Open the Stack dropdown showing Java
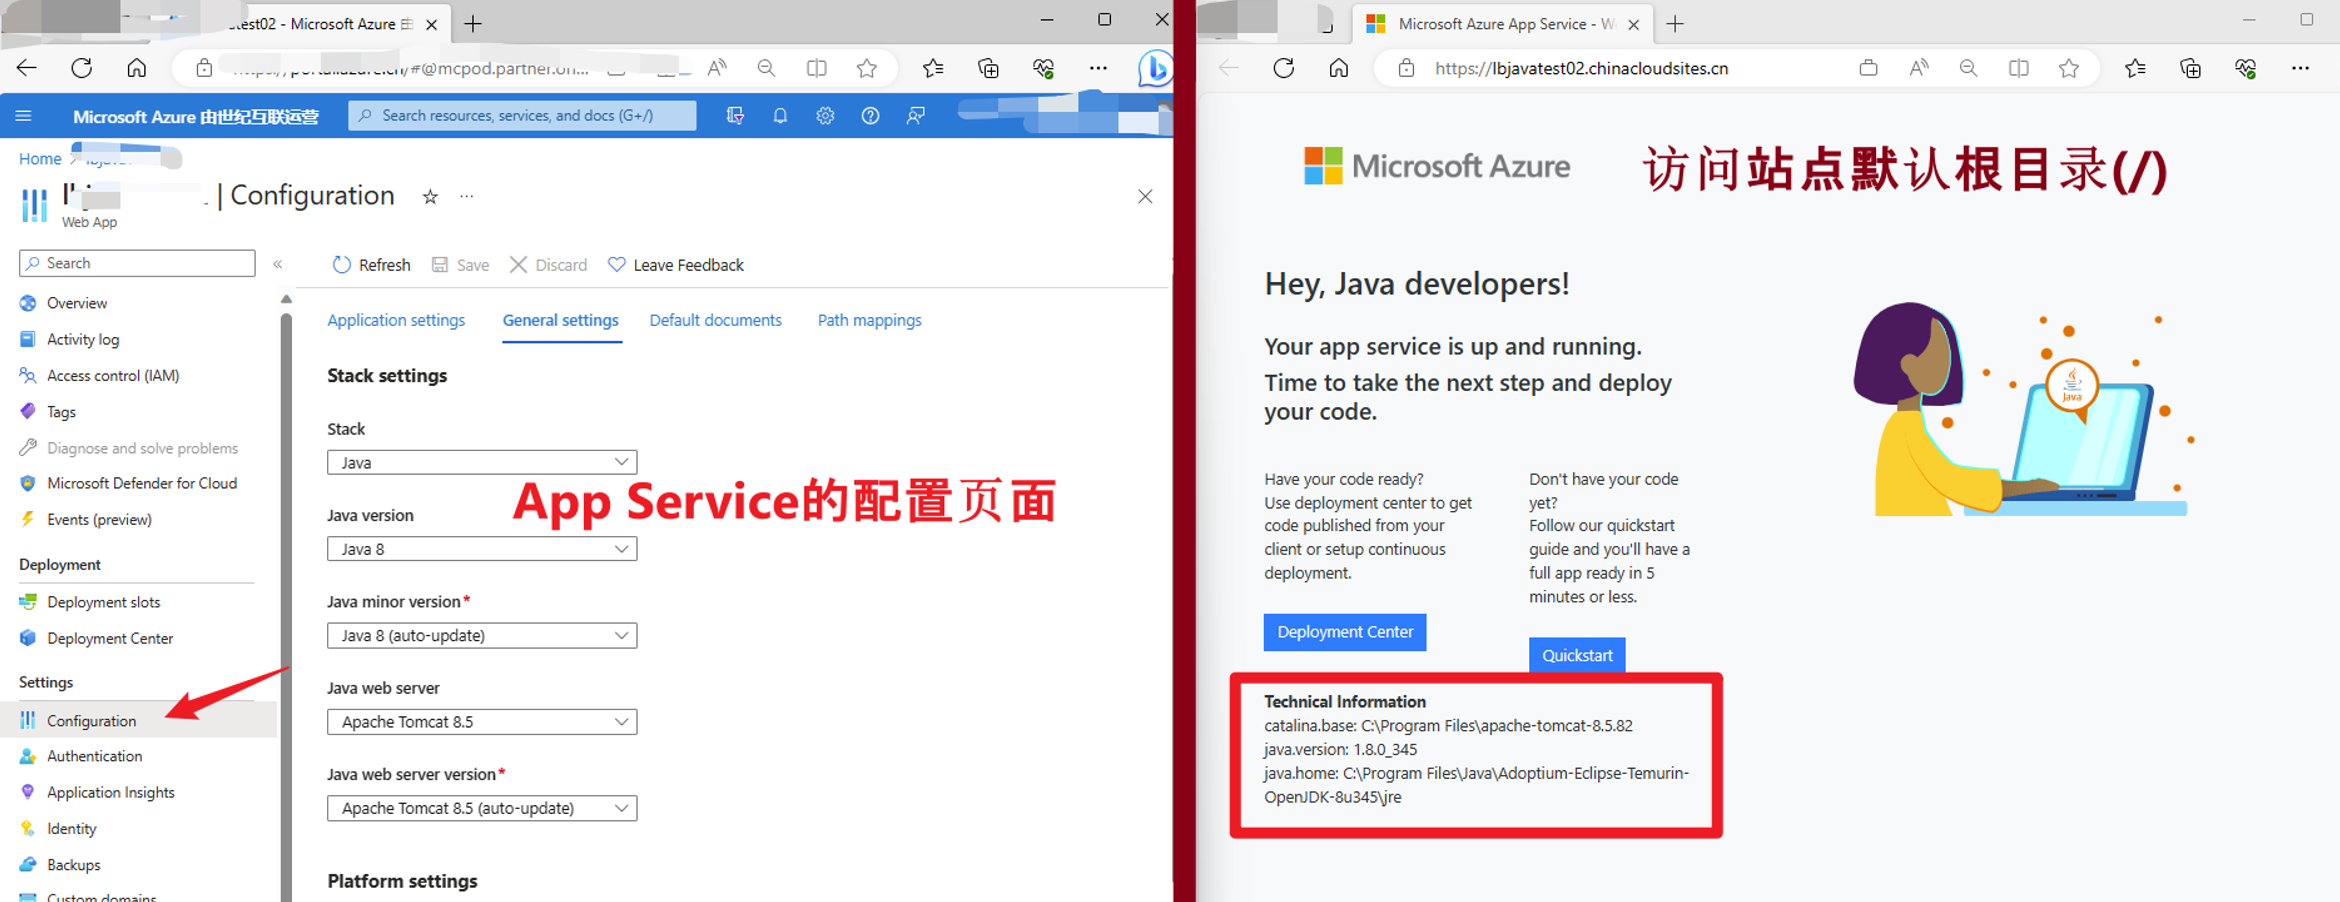This screenshot has width=2340, height=902. point(481,462)
